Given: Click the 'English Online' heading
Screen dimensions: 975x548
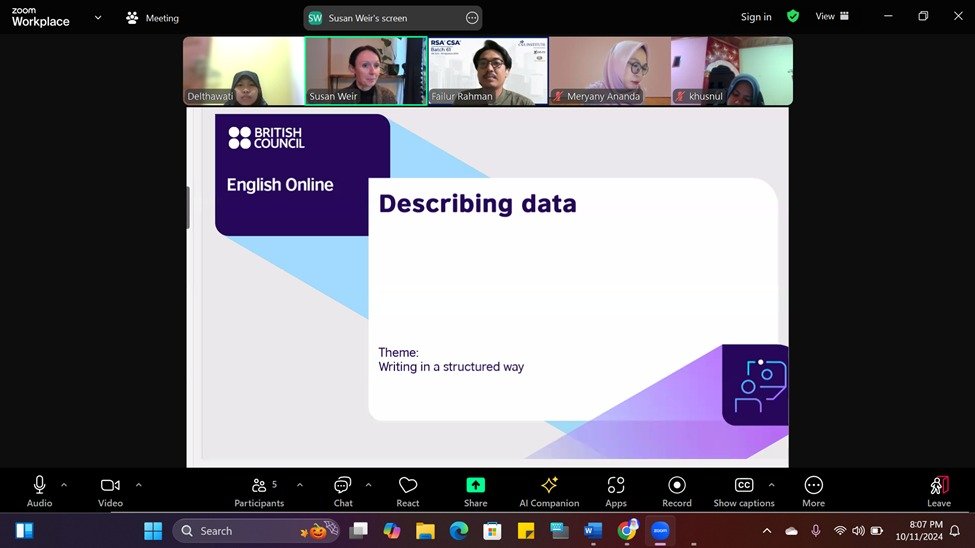Looking at the screenshot, I should click(x=280, y=185).
